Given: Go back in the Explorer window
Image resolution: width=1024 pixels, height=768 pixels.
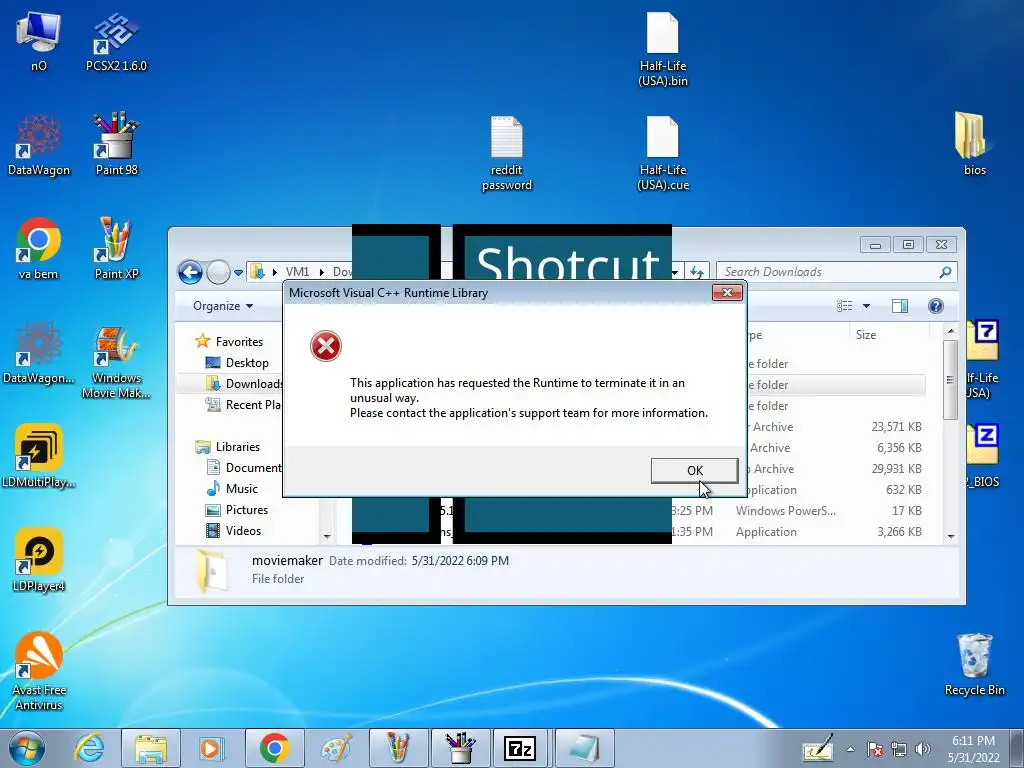Looking at the screenshot, I should tap(190, 272).
